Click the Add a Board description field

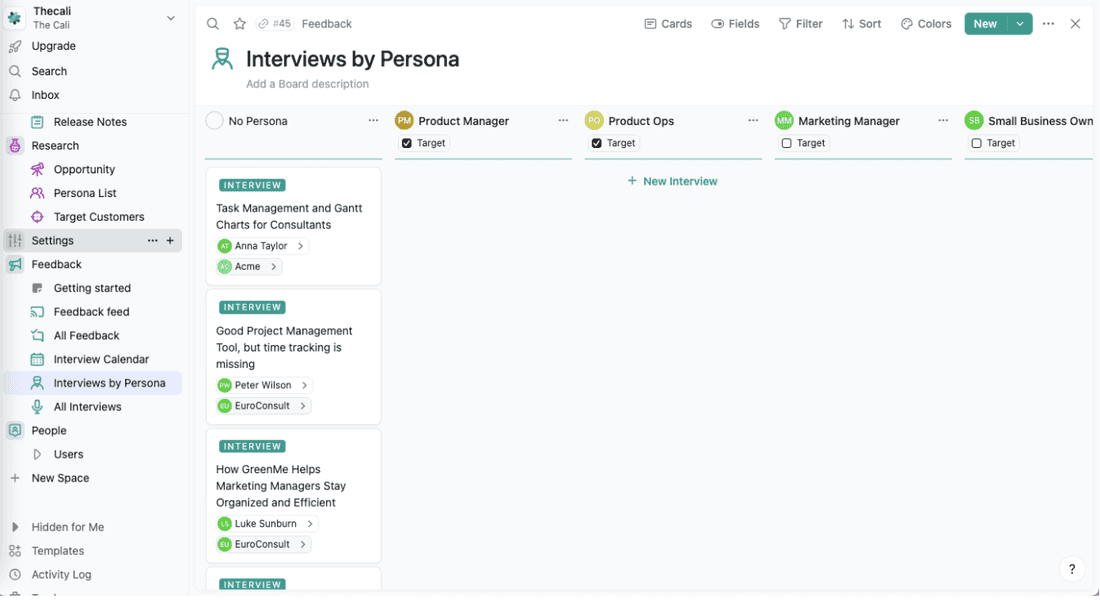pyautogui.click(x=307, y=84)
